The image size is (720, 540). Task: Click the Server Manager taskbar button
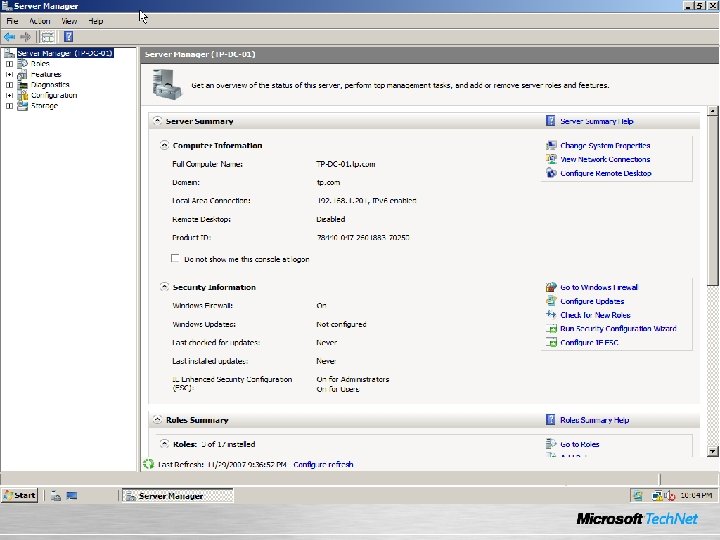point(178,495)
